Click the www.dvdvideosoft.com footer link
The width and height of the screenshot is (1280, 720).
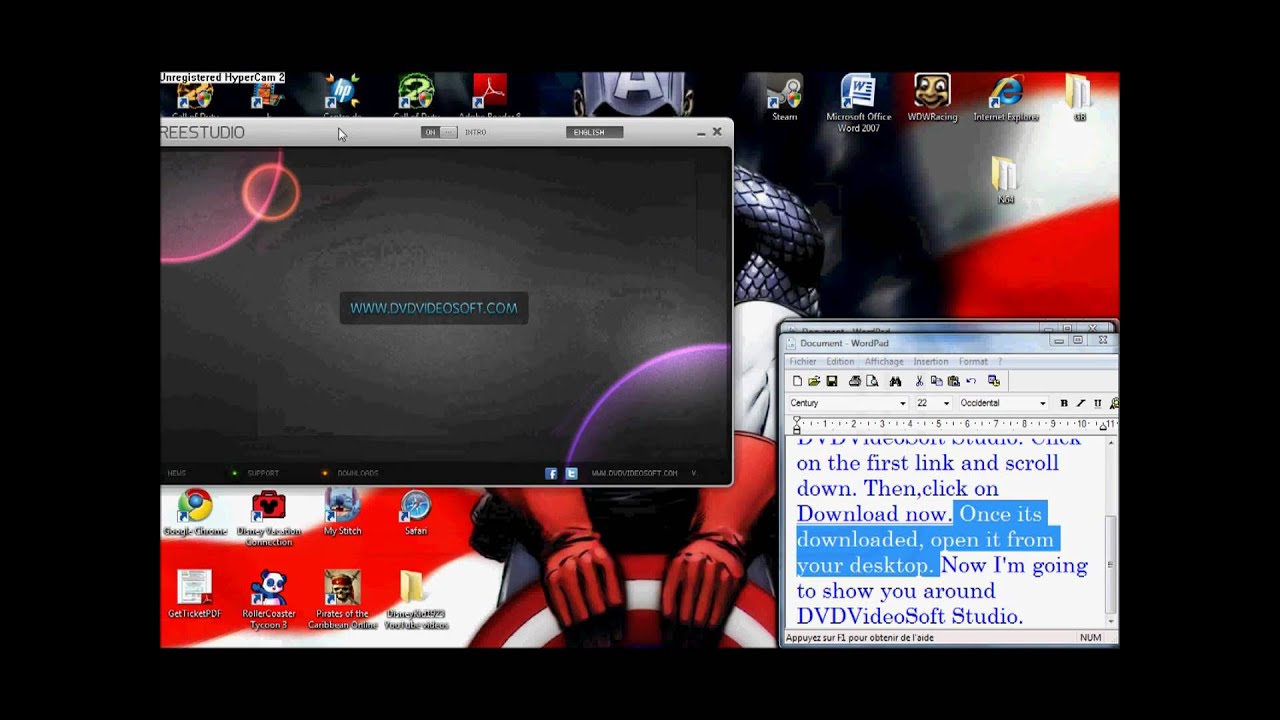[x=634, y=473]
